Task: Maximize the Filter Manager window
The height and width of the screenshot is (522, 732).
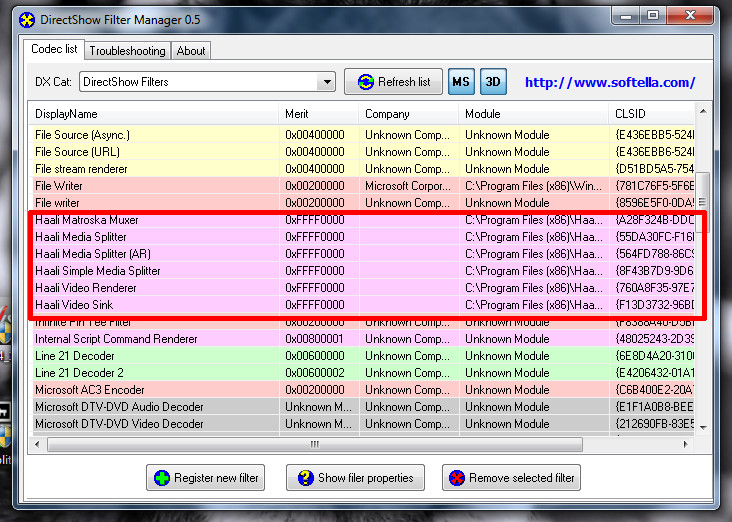Action: click(653, 16)
